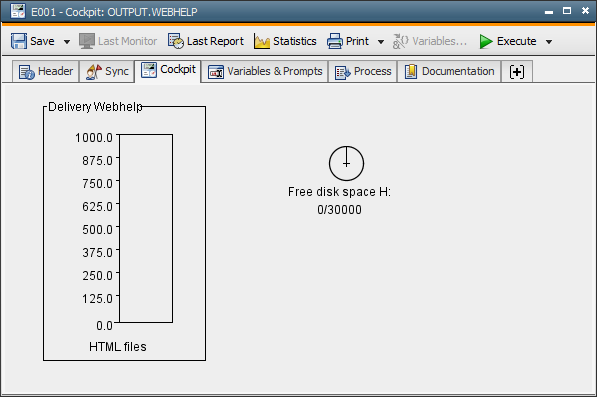The width and height of the screenshot is (597, 397).
Task: Open the Variables & Prompts tab
Action: coord(265,72)
